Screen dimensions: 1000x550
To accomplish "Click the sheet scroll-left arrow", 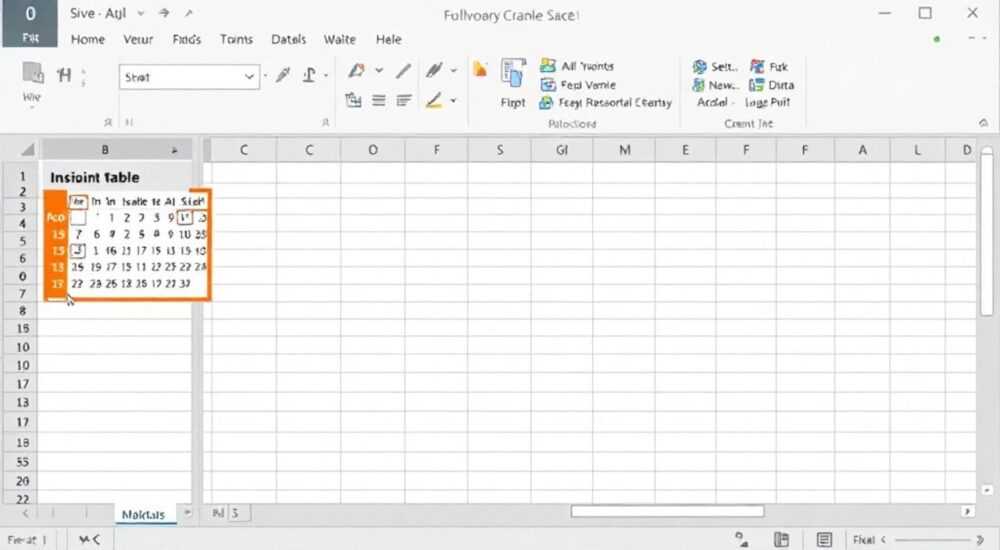I will tap(26, 513).
